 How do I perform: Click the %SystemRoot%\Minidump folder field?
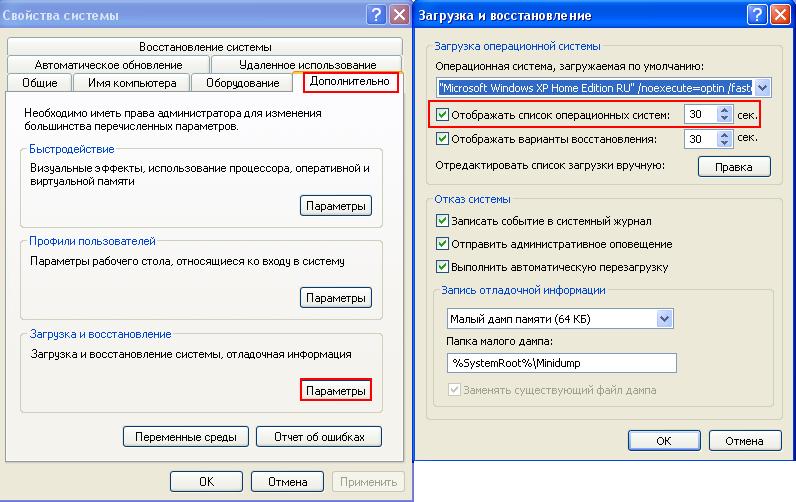pyautogui.click(x=561, y=363)
